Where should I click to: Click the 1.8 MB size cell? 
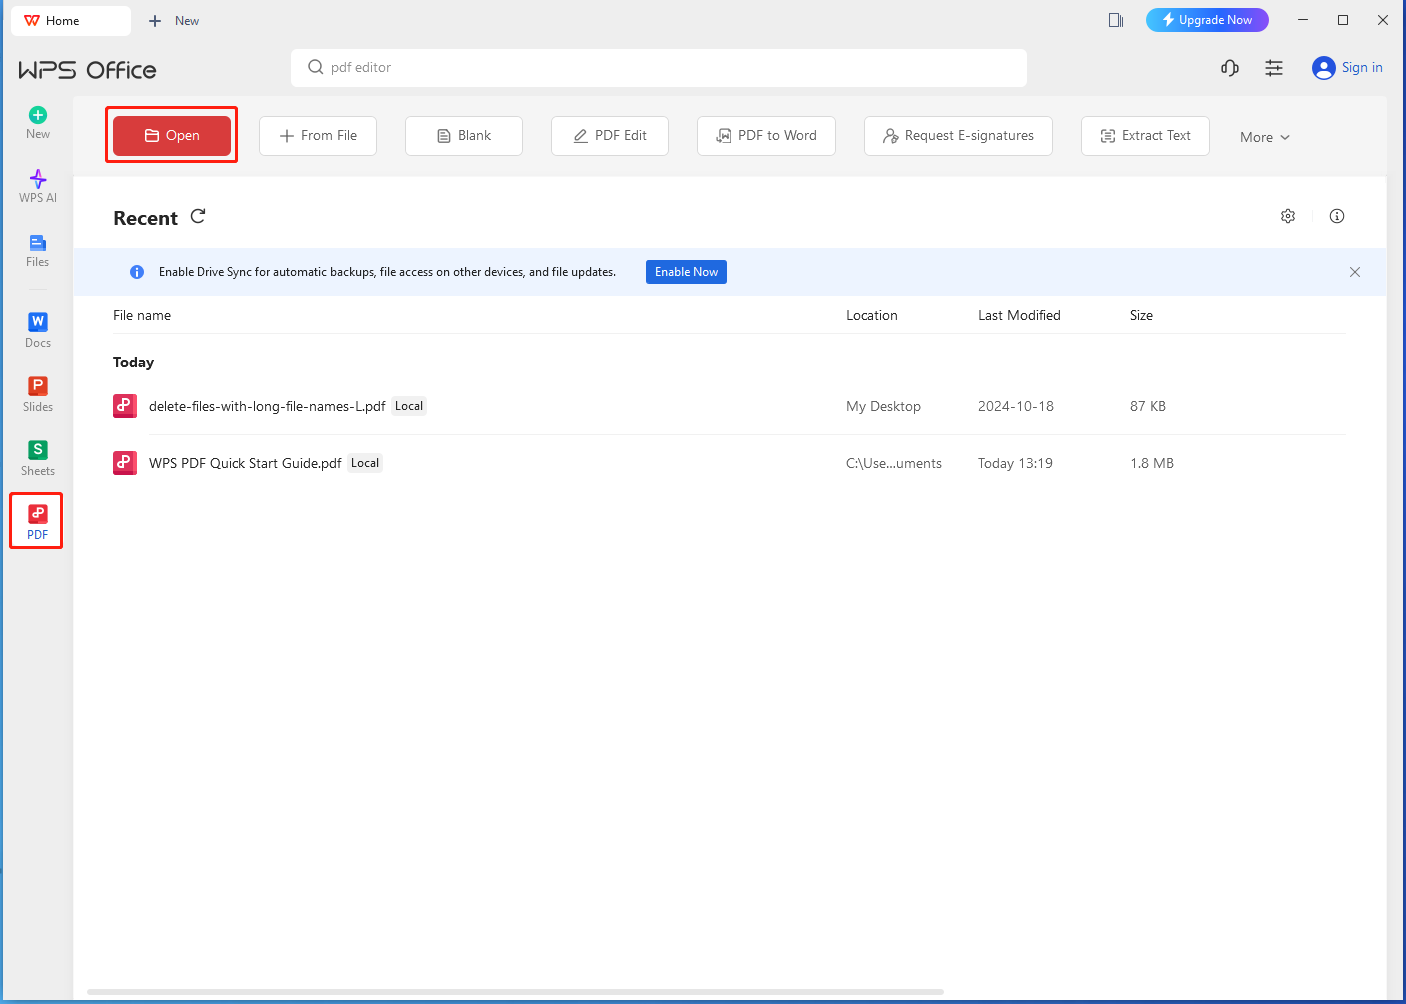point(1152,463)
